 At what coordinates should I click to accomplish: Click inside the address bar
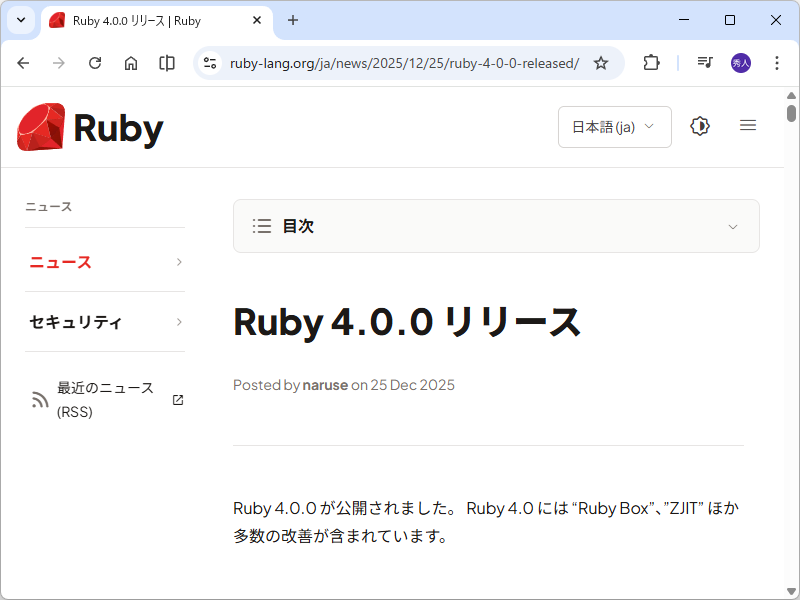pos(400,62)
